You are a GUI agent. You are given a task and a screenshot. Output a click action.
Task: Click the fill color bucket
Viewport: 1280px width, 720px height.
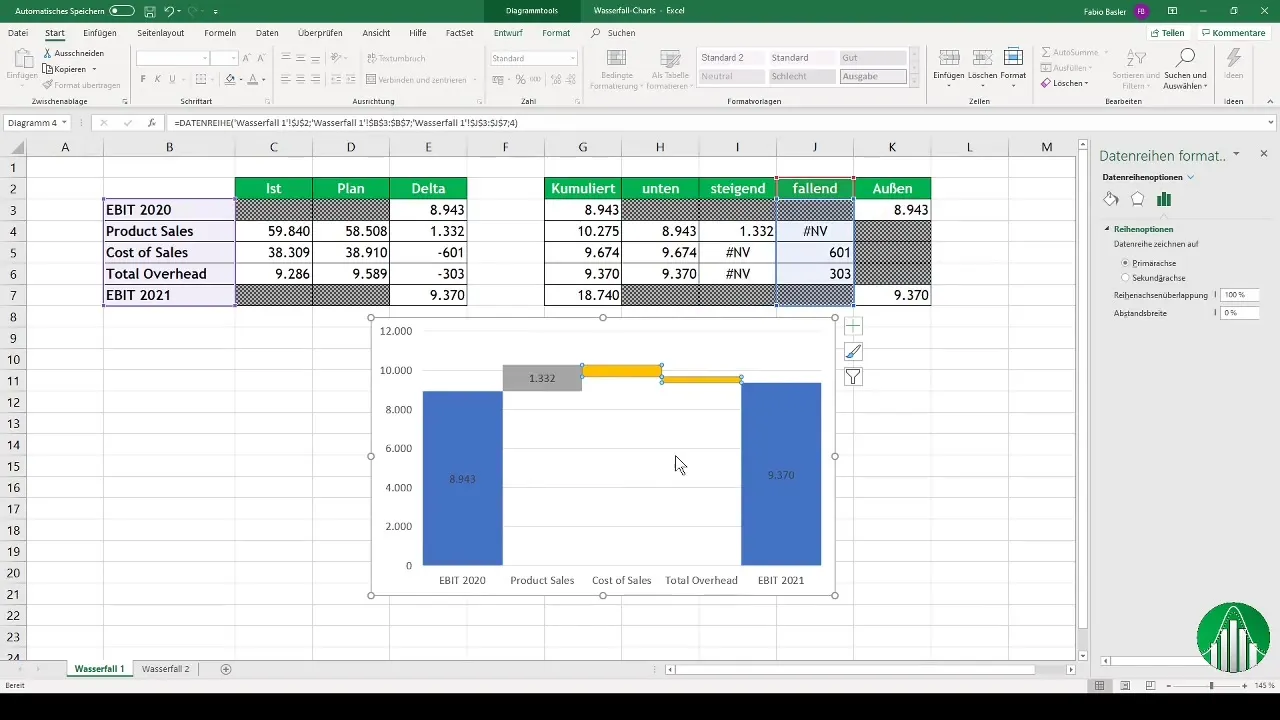[230, 79]
